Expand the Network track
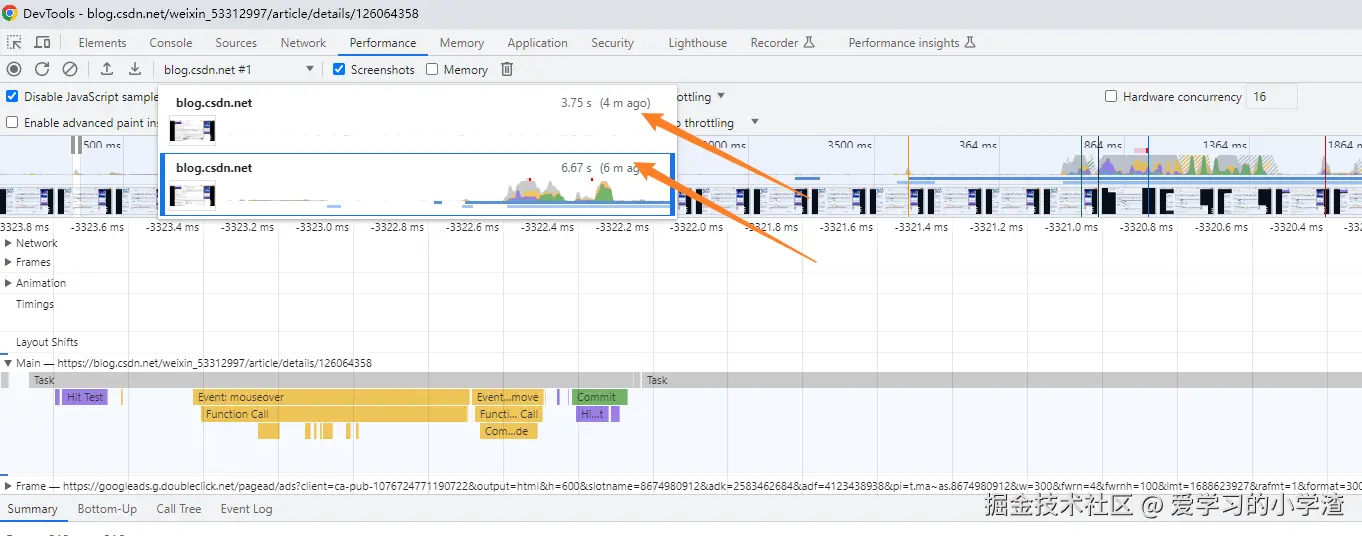The image size is (1362, 536). pos(8,243)
